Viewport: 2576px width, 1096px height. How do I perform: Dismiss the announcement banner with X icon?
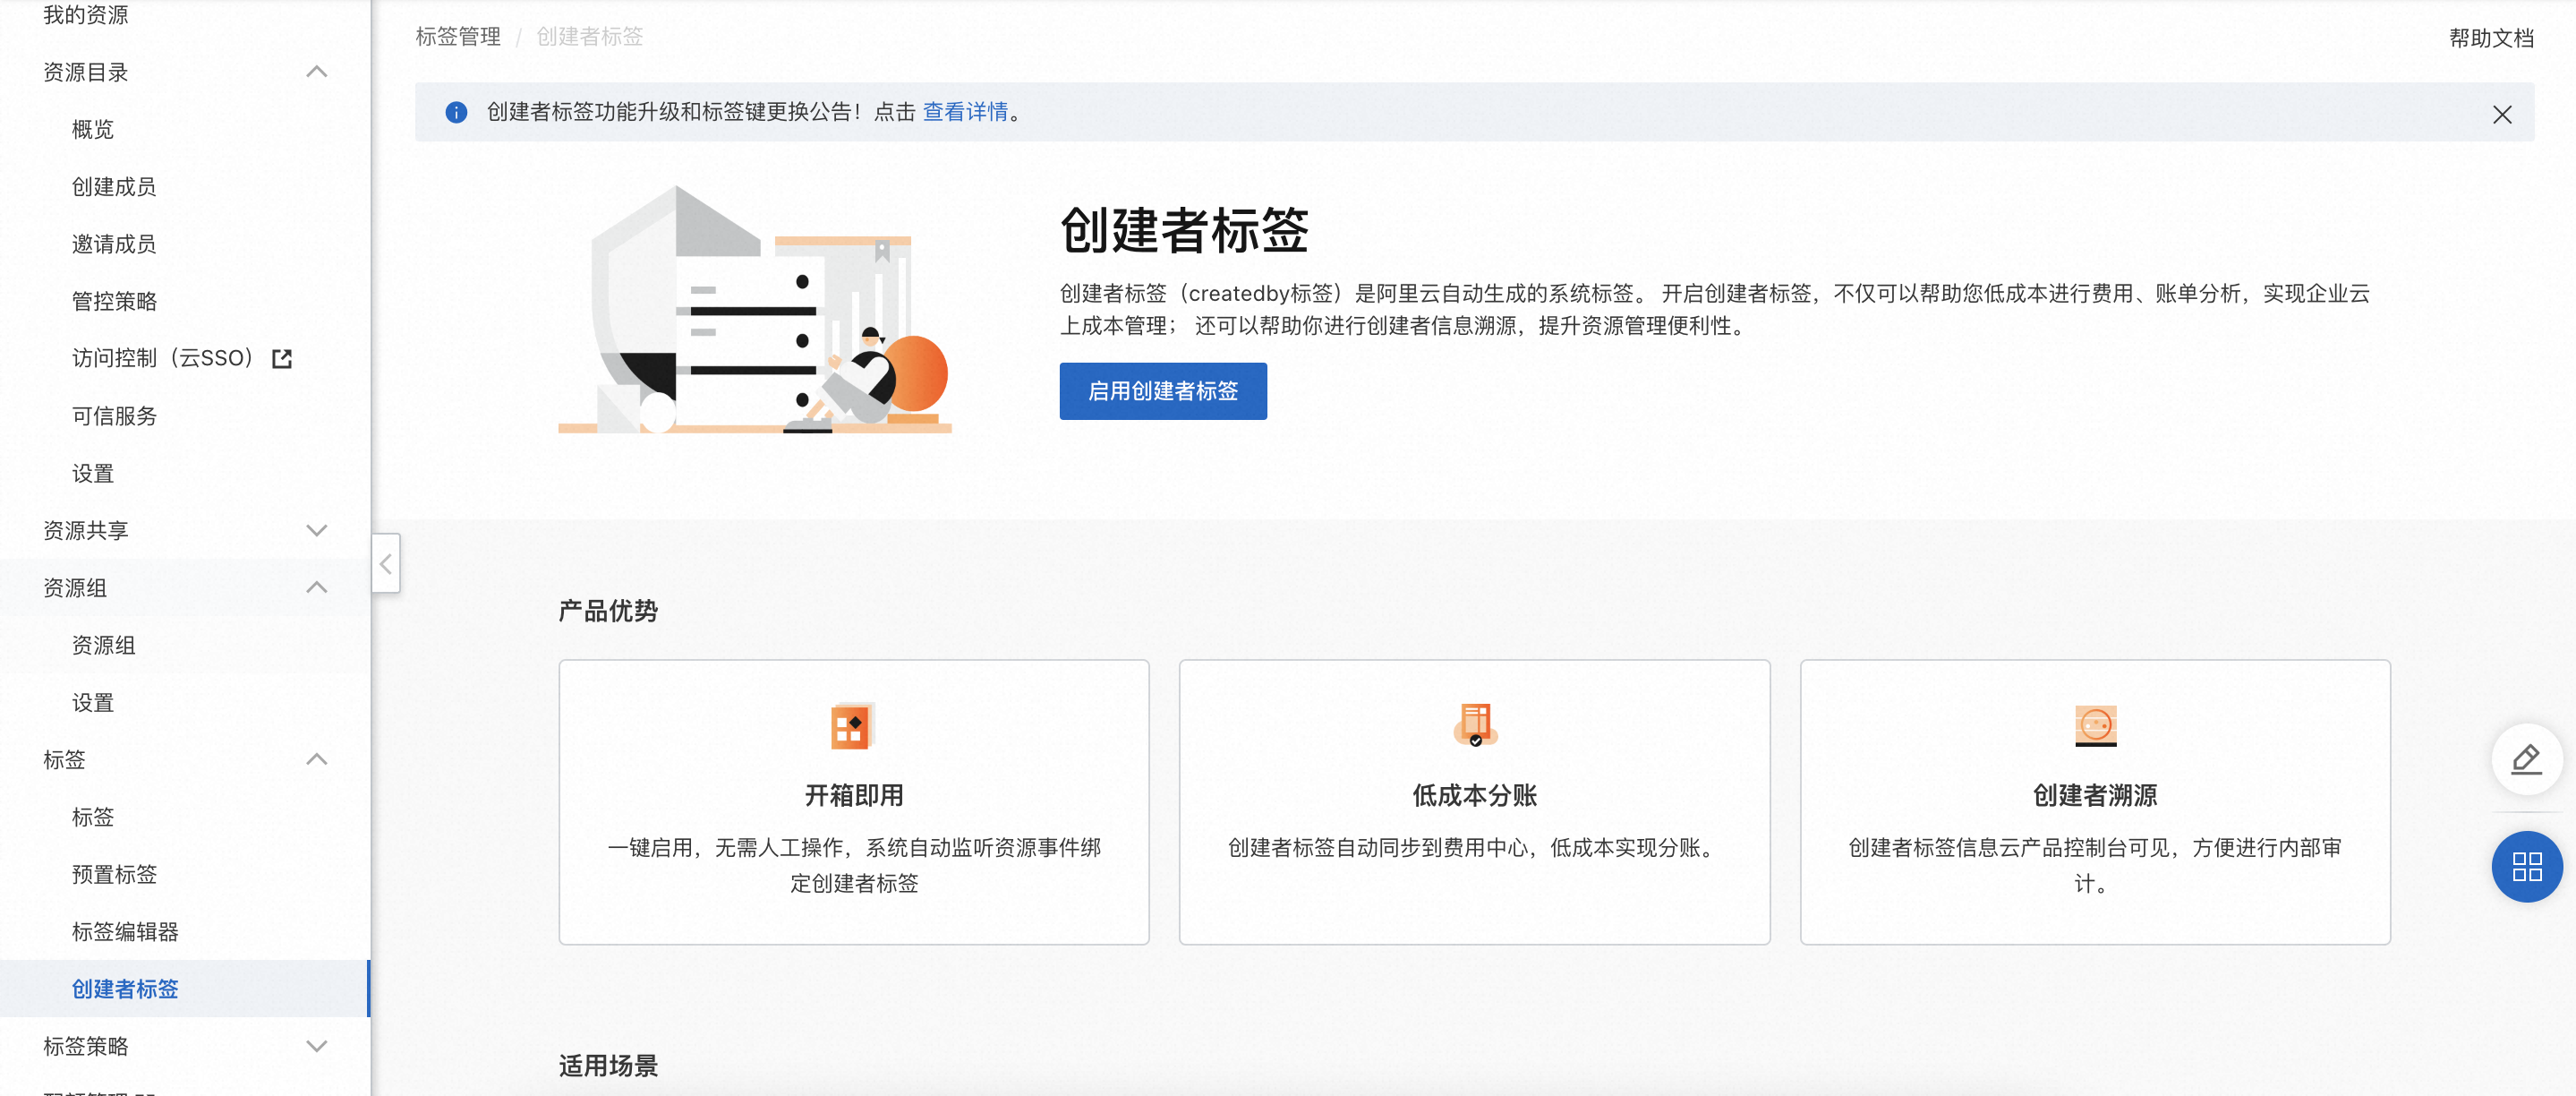pyautogui.click(x=2501, y=114)
